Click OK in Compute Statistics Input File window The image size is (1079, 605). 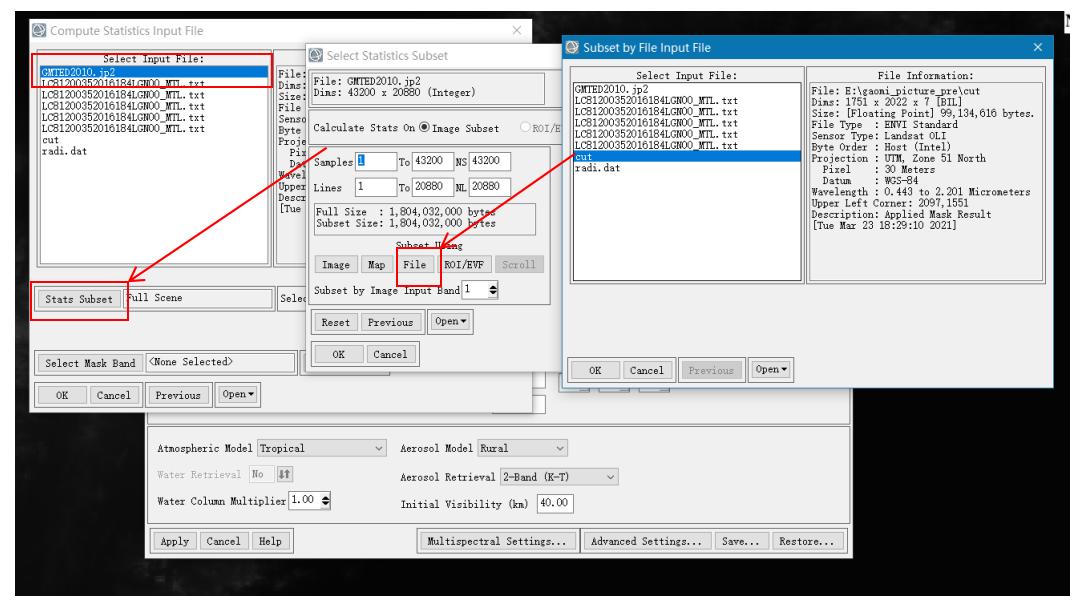point(62,395)
